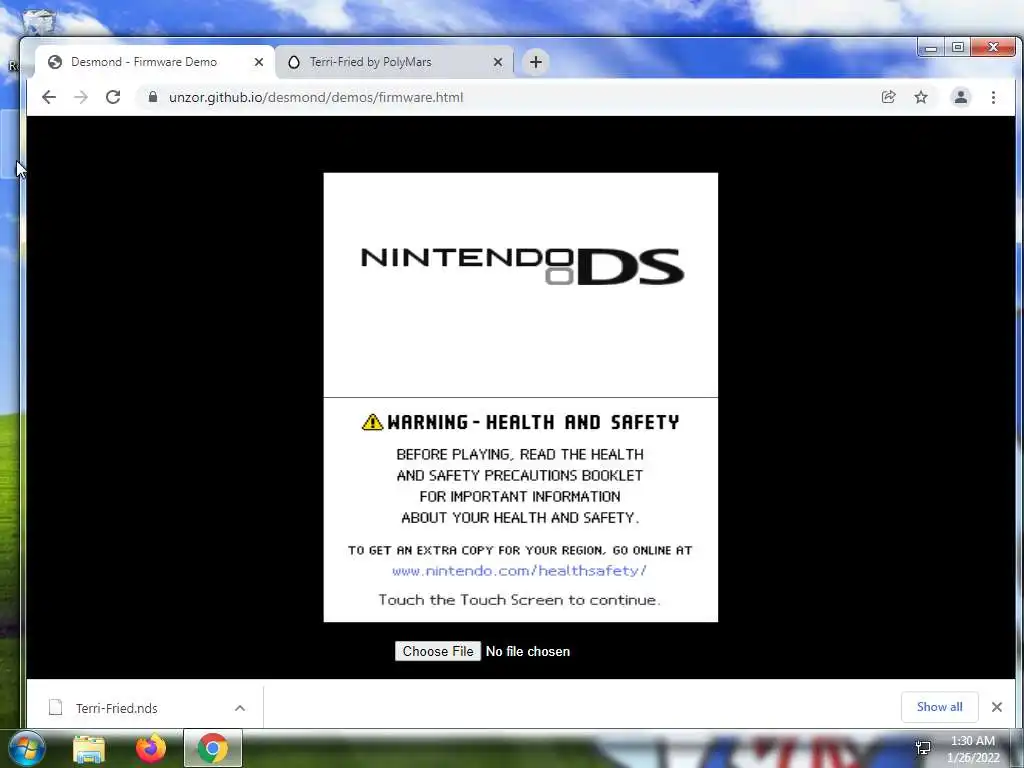This screenshot has width=1024, height=768.
Task: Click the Recycle Bin desktop icon
Action: [x=38, y=20]
